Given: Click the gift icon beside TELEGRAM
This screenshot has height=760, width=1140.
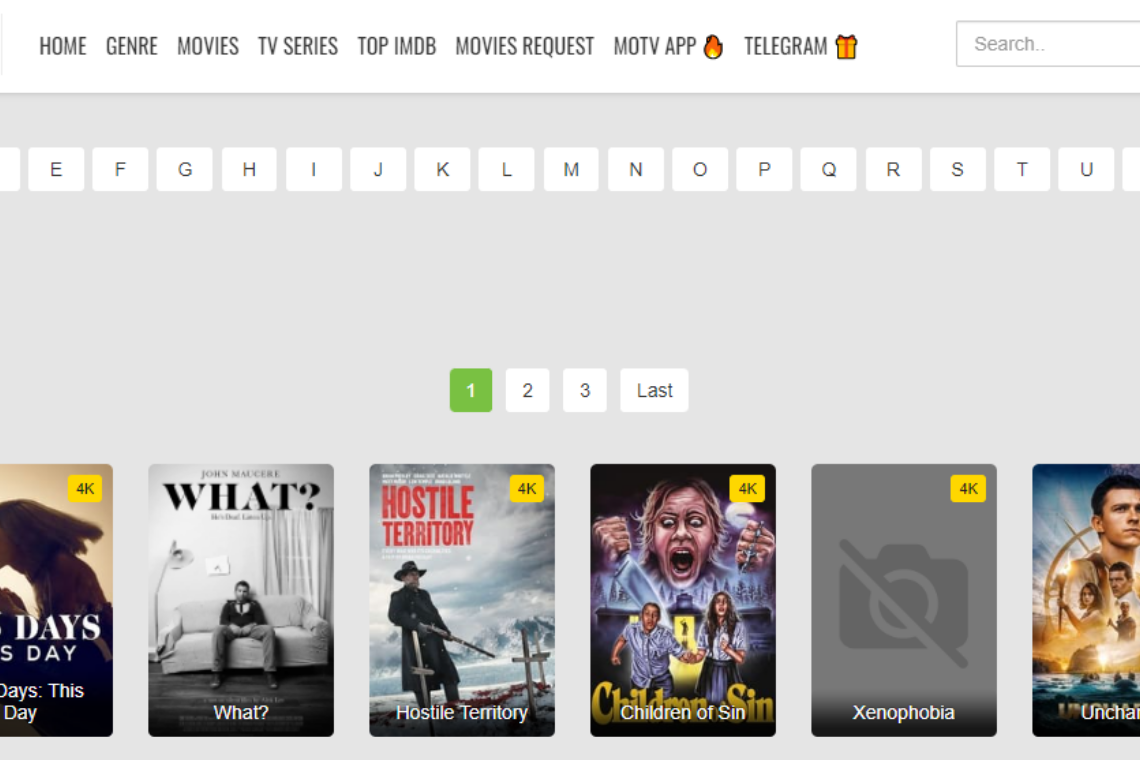Looking at the screenshot, I should [x=846, y=47].
